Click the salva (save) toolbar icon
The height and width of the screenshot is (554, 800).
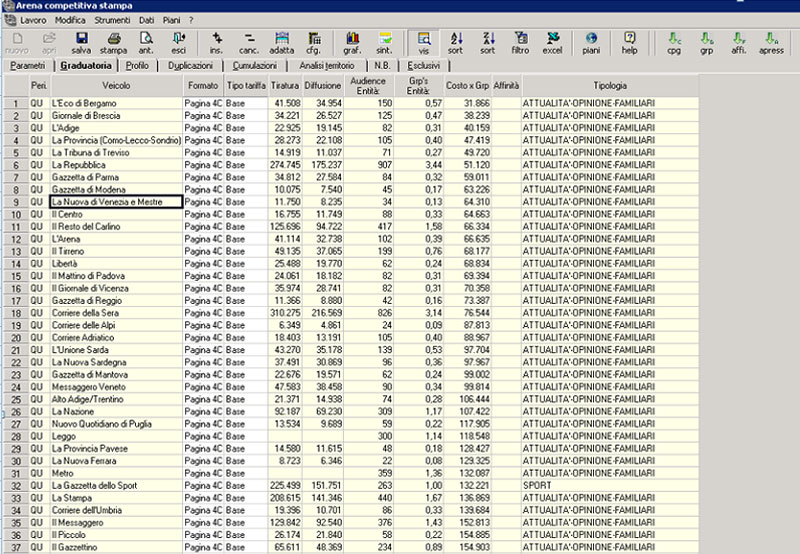tap(80, 42)
